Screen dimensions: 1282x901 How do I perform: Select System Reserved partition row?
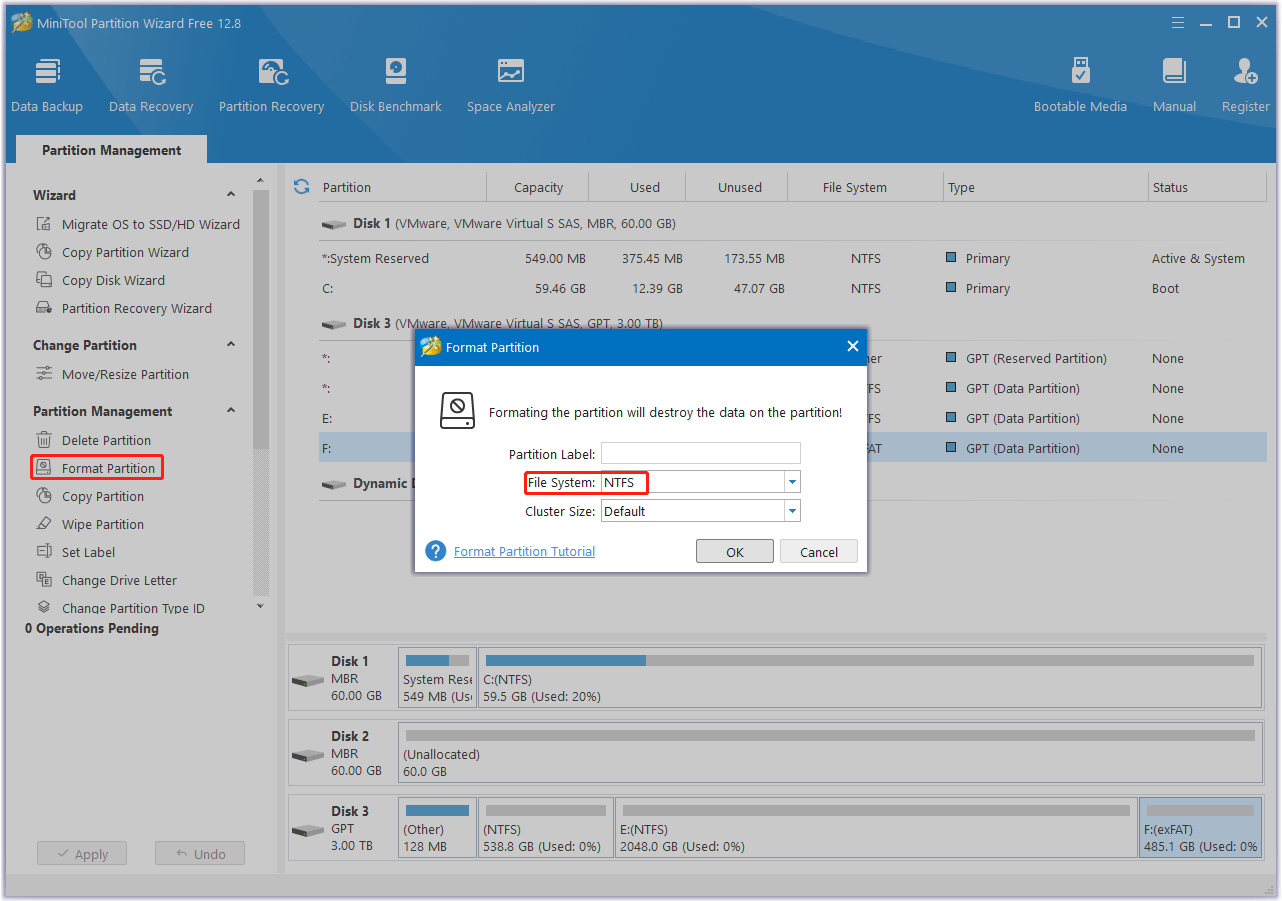(x=792, y=258)
